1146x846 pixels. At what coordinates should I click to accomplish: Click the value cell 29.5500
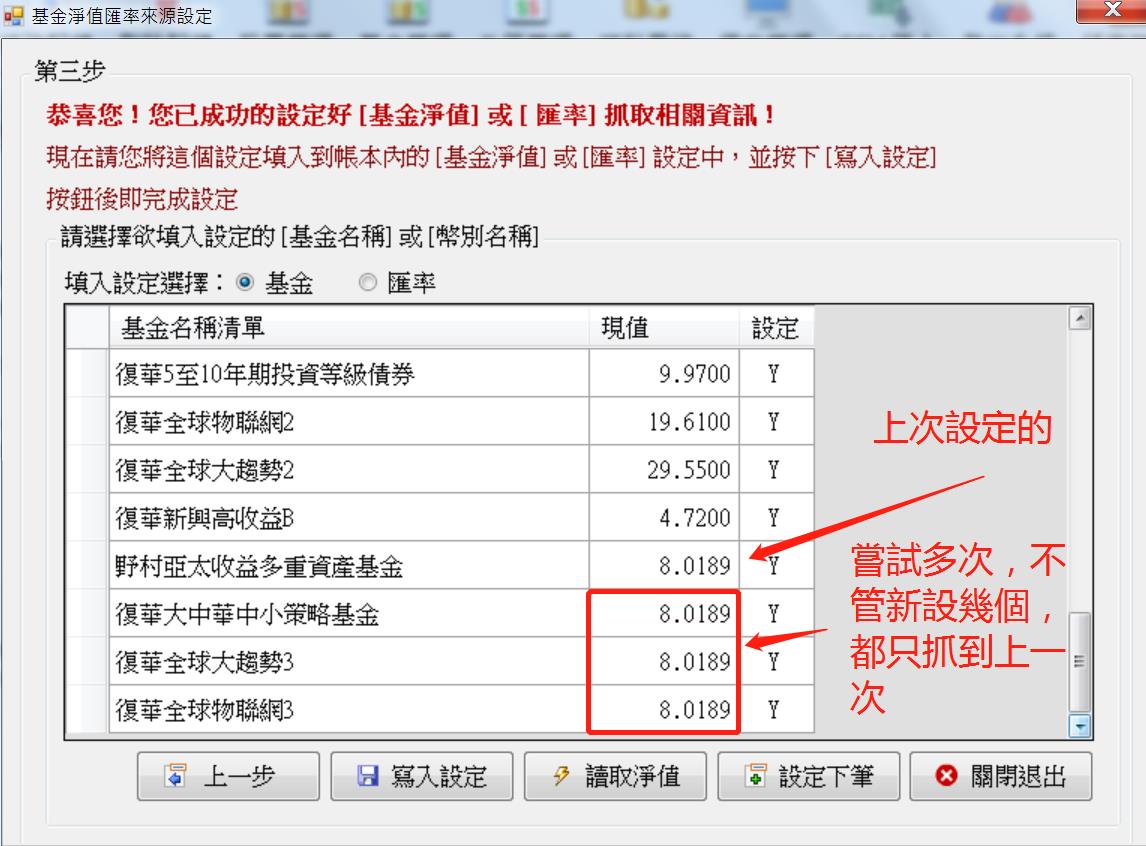point(664,470)
